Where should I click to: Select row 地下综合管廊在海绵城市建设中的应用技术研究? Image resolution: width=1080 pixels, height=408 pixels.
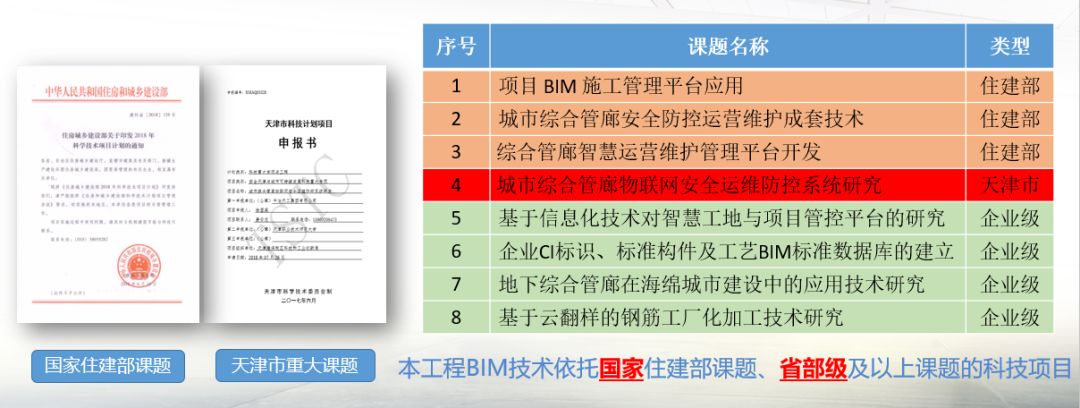[738, 284]
